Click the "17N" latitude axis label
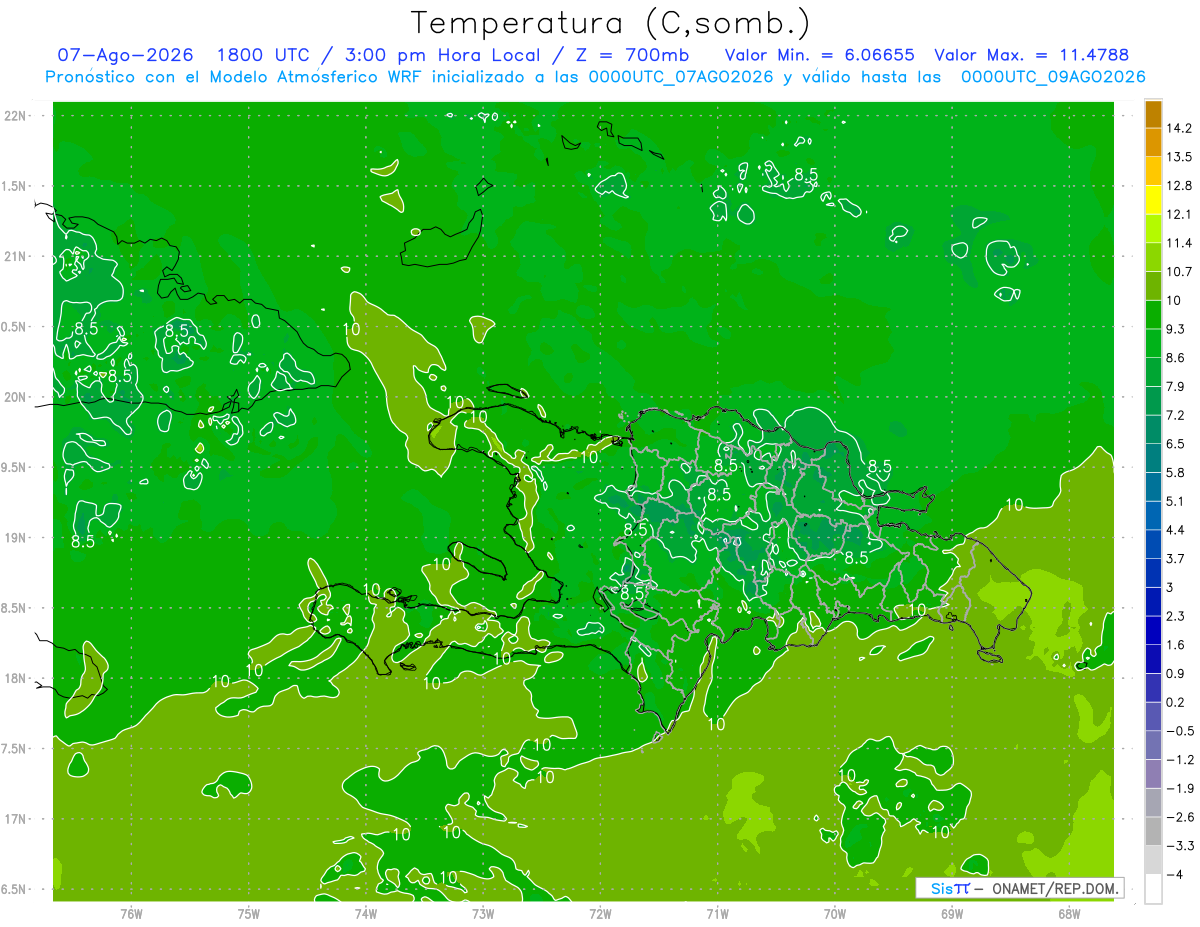 [16, 819]
